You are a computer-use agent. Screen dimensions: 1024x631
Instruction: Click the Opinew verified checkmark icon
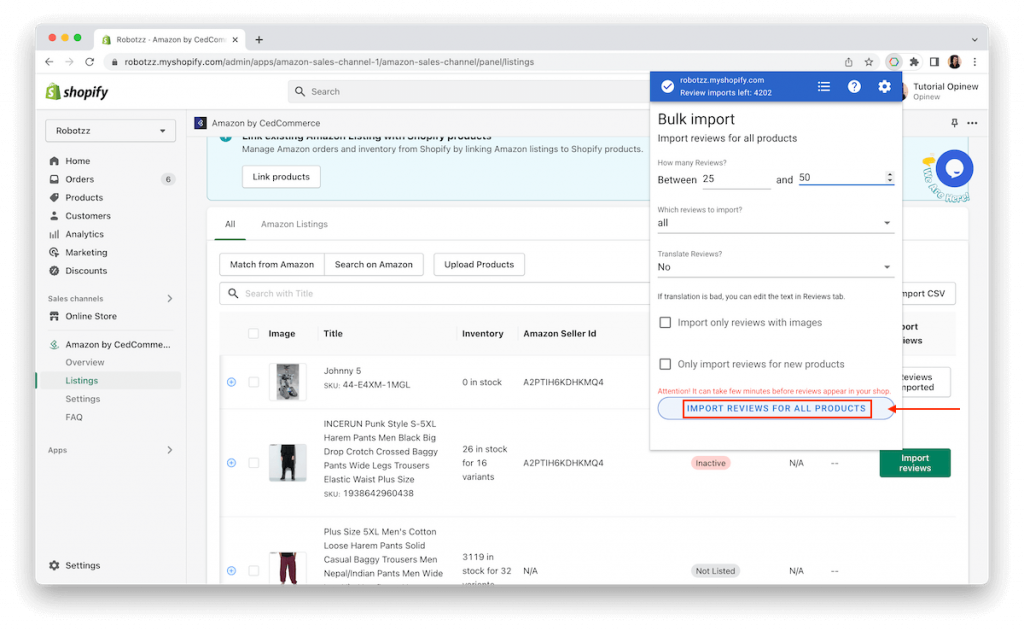coord(667,86)
